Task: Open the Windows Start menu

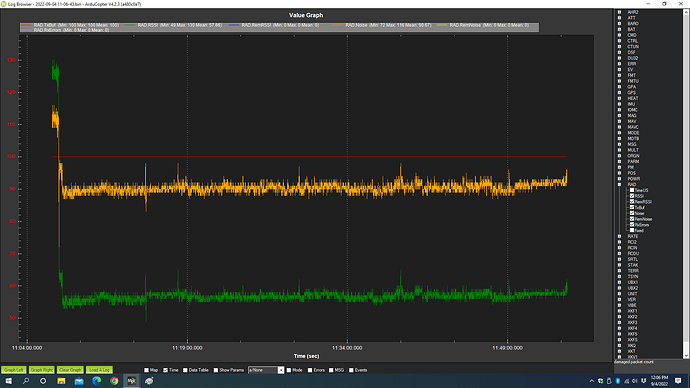Action: coord(8,381)
